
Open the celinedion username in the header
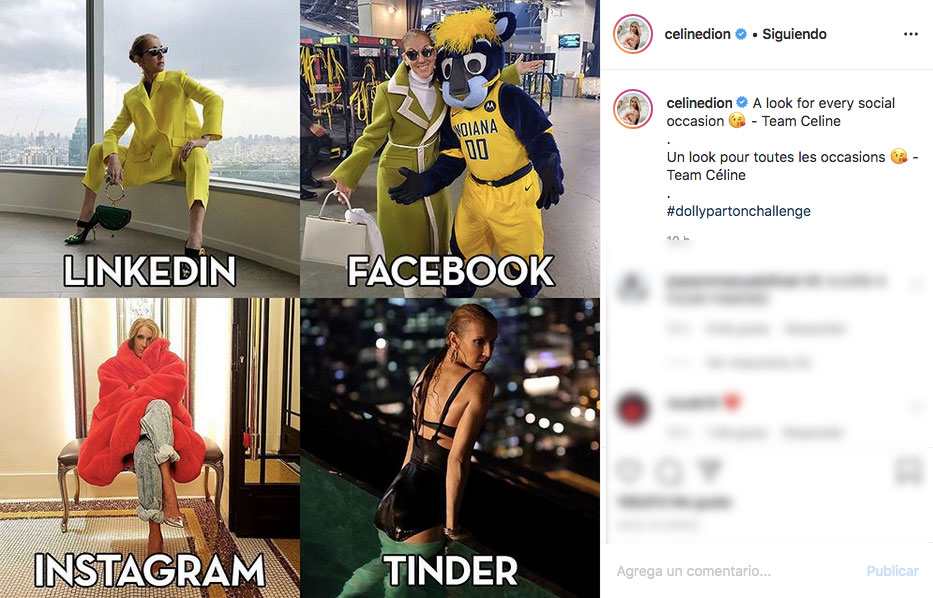(697, 34)
